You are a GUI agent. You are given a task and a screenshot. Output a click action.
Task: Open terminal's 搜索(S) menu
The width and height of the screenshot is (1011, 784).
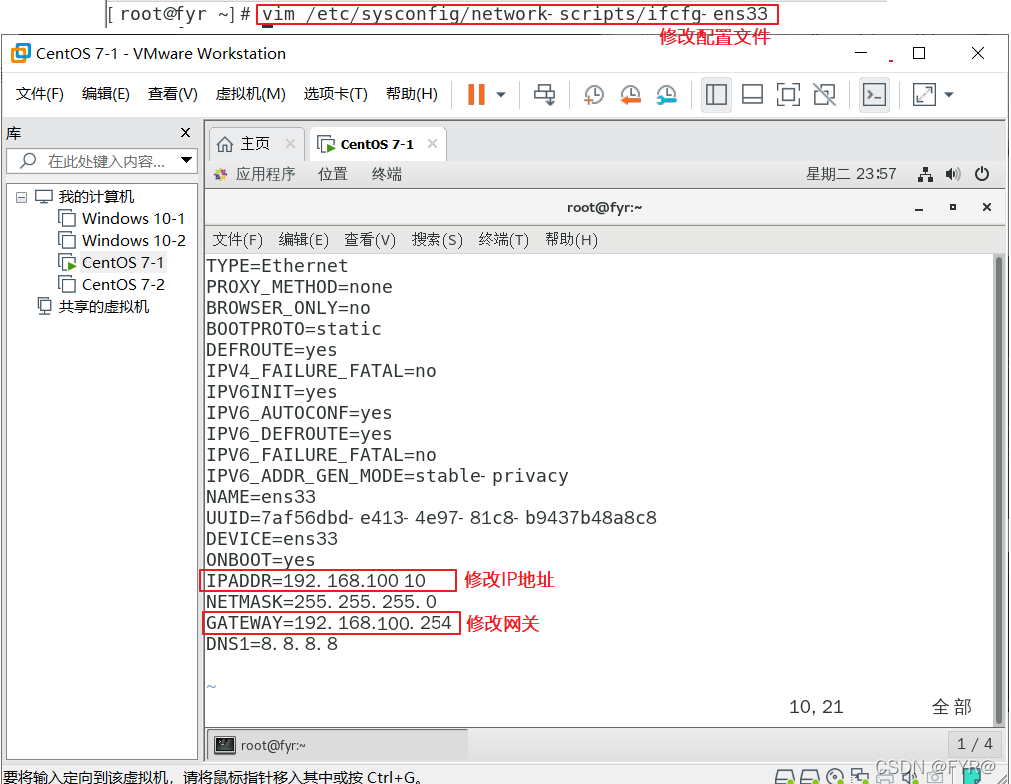(x=437, y=240)
